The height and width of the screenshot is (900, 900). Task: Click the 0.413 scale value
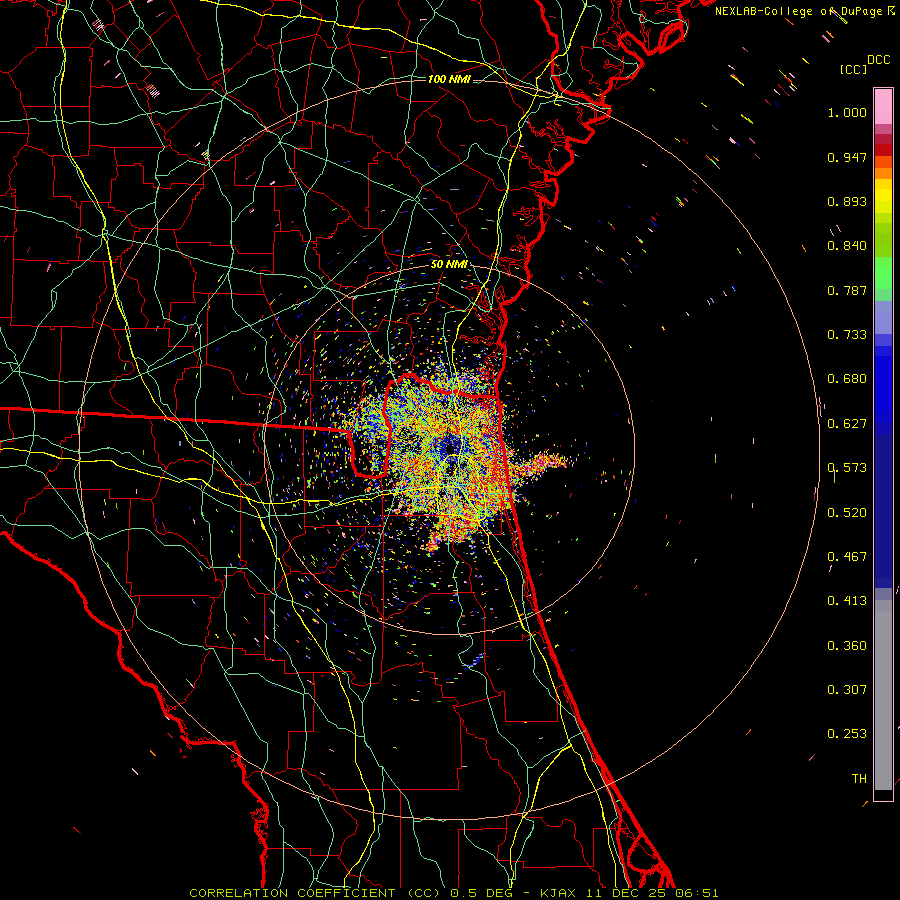847,601
